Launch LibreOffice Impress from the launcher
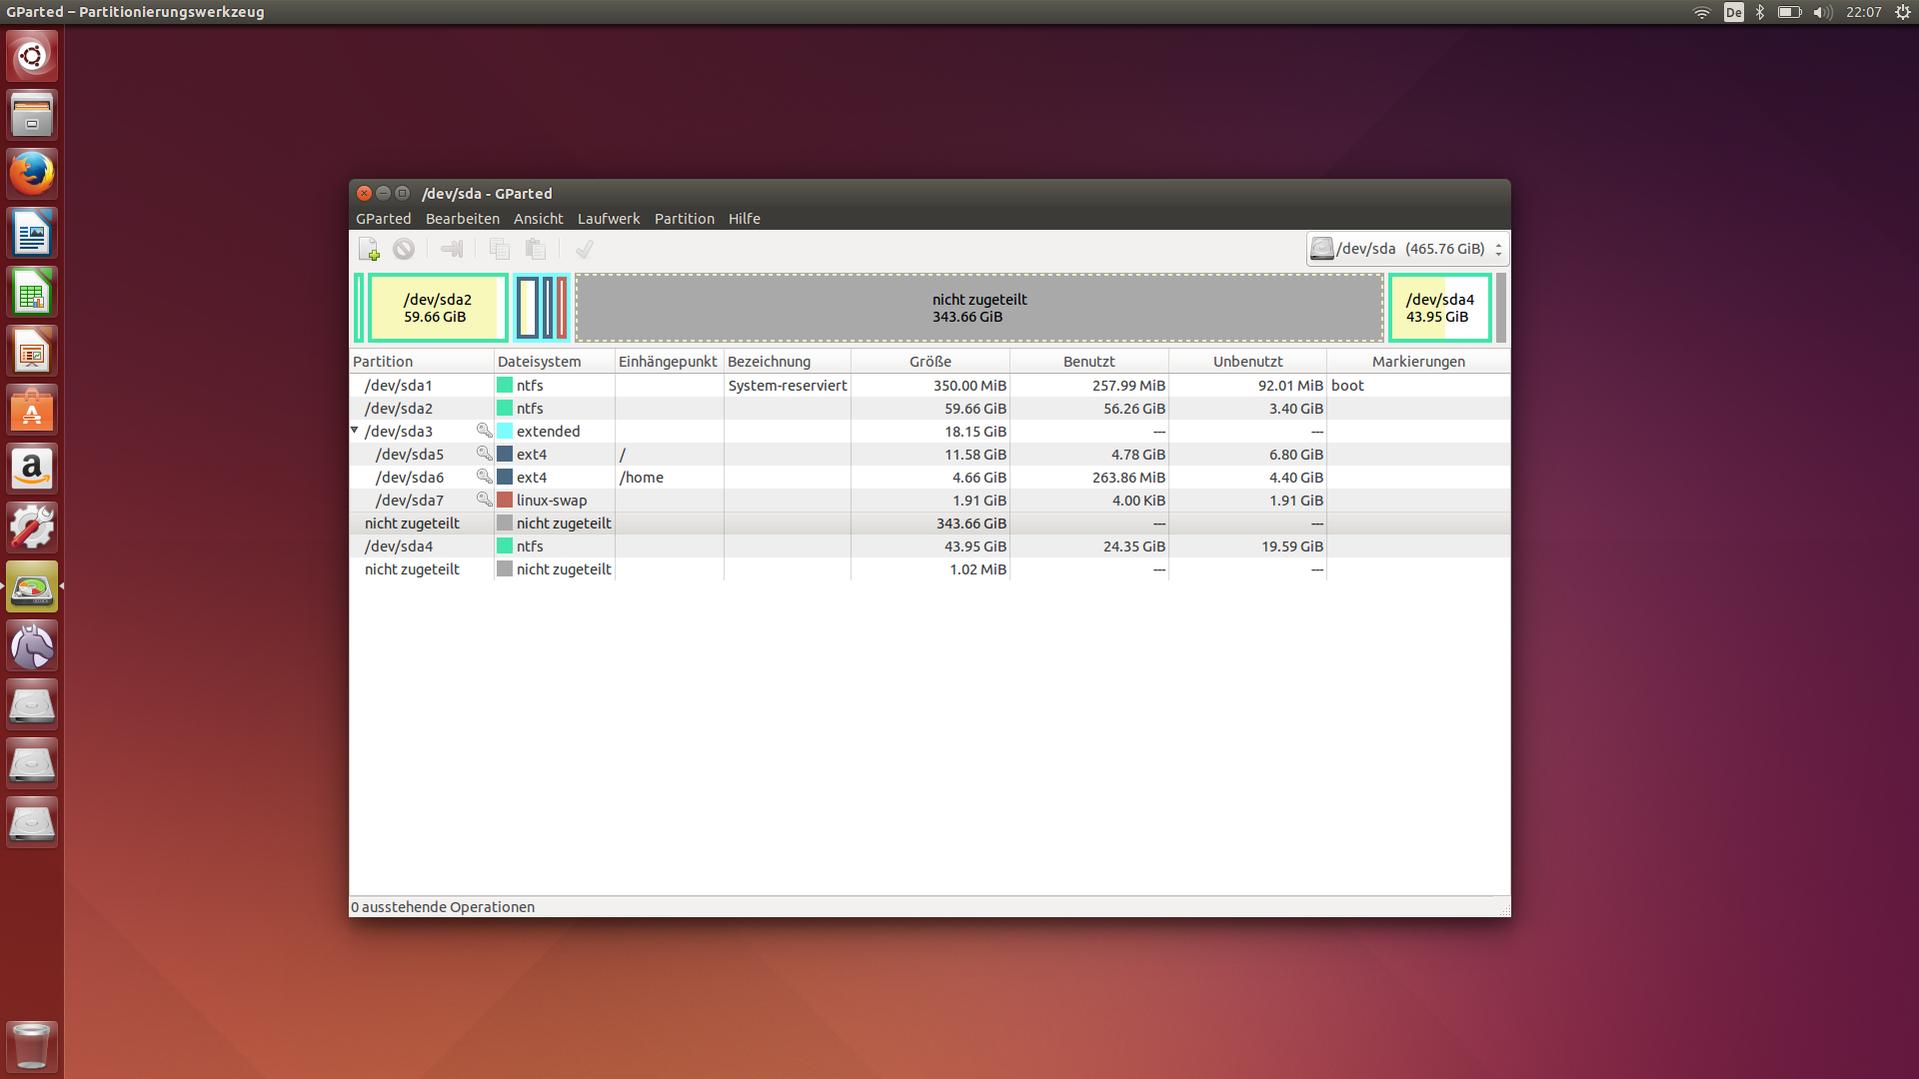The image size is (1919, 1079). tap(32, 351)
